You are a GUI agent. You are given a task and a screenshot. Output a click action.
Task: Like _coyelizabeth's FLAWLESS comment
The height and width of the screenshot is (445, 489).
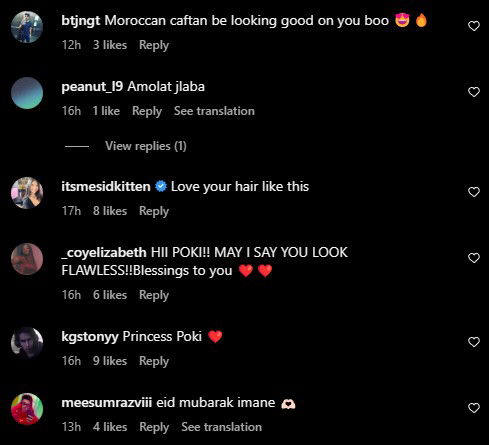(474, 258)
